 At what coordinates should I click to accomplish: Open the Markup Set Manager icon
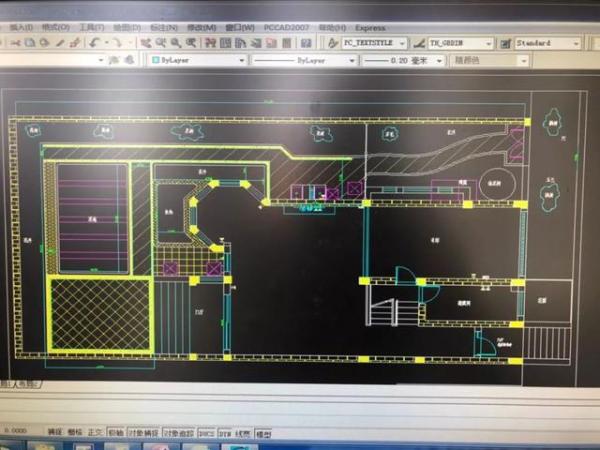click(271, 43)
